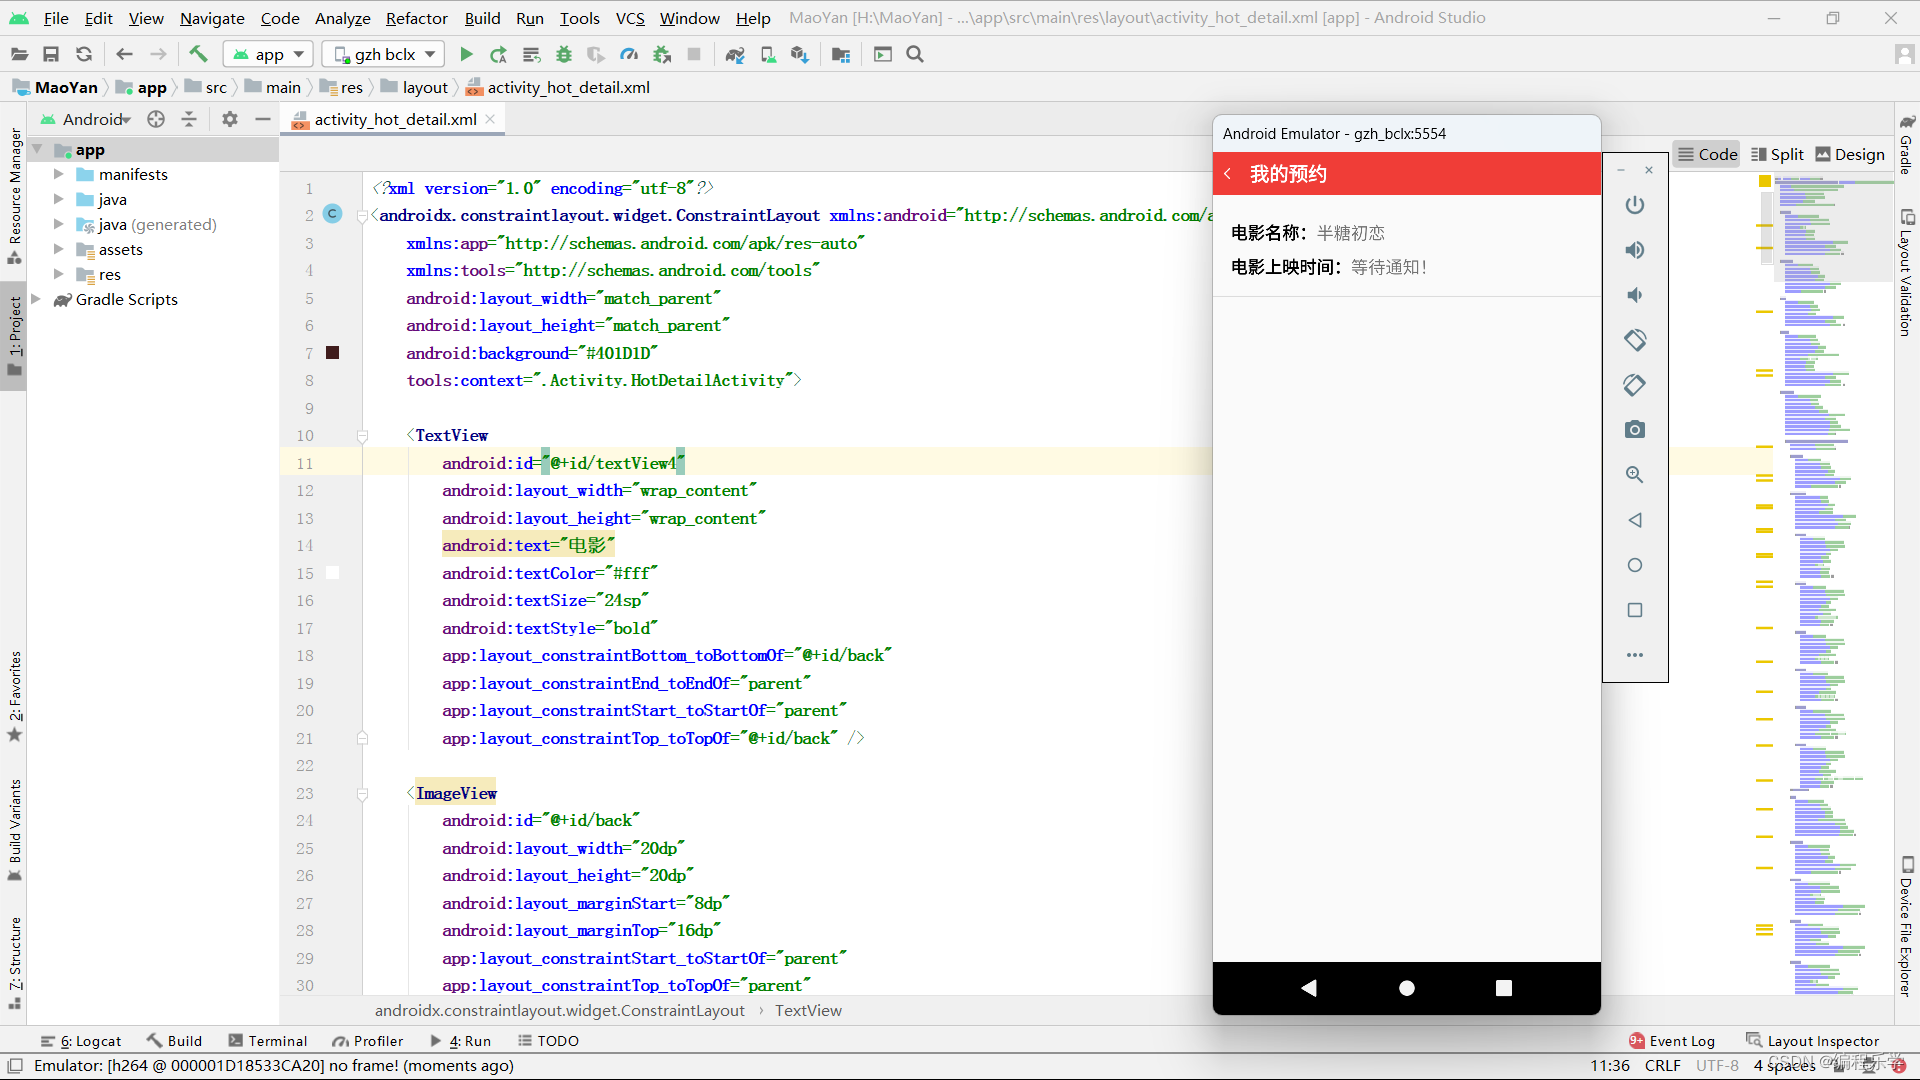Switch editor to Design view
1920x1080 pixels.
(x=1849, y=154)
